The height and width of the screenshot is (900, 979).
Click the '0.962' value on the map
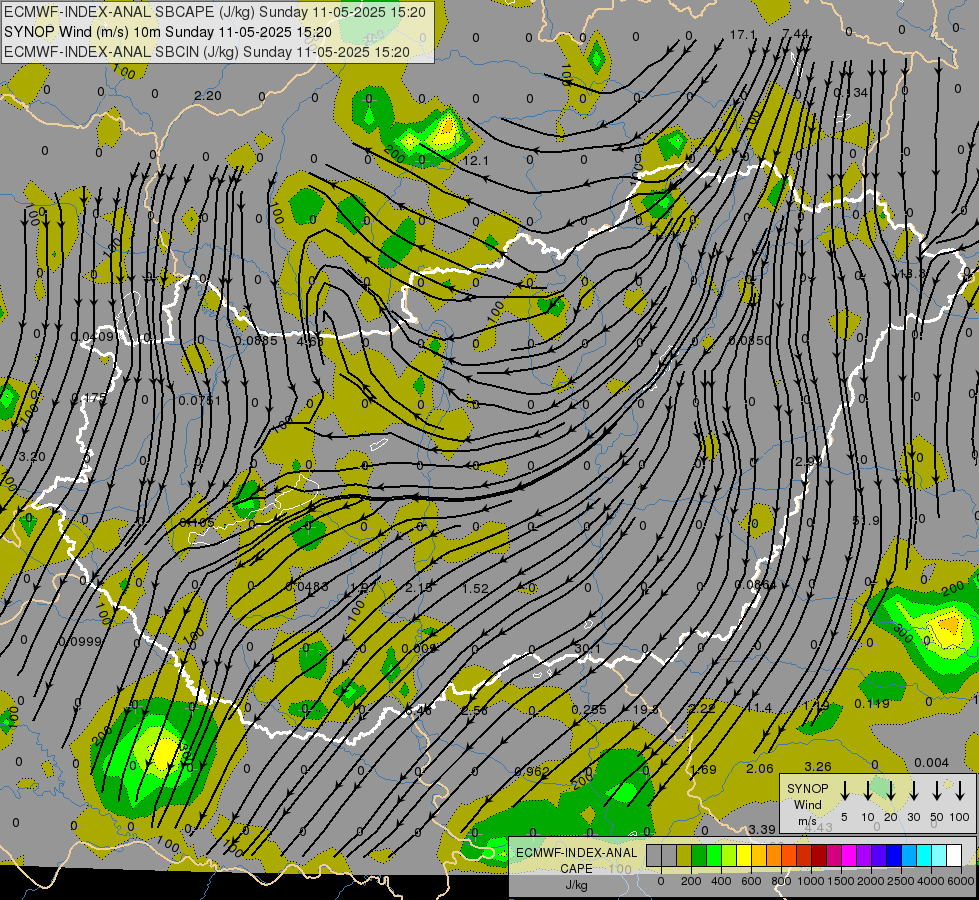532,771
